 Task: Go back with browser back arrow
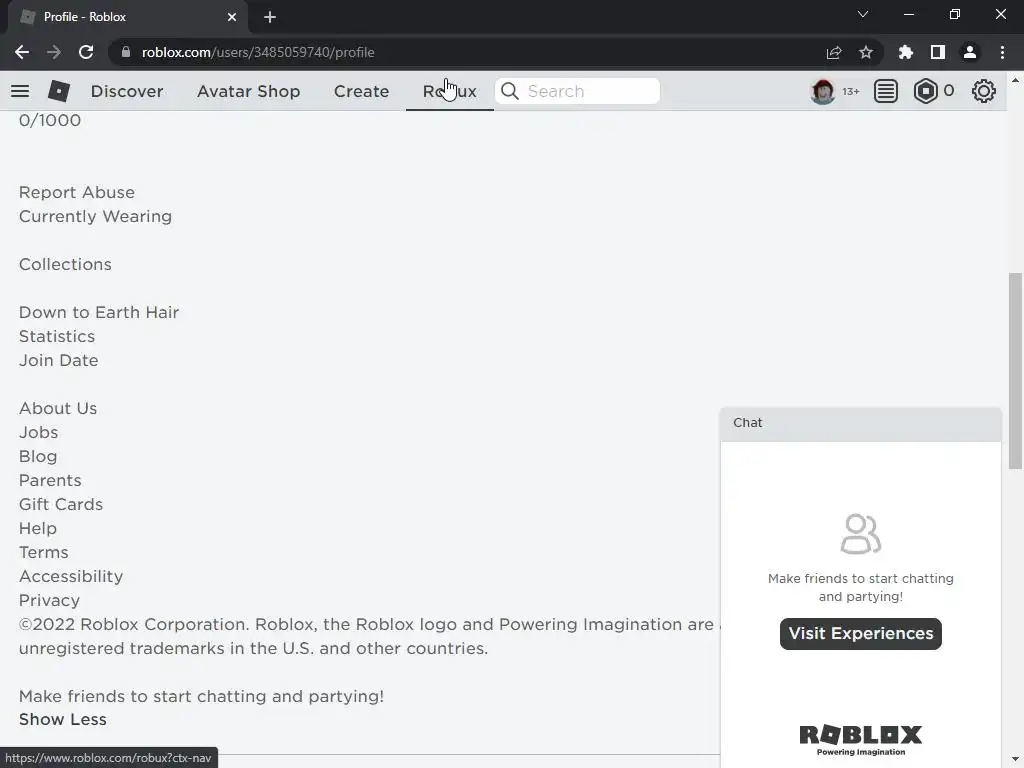click(22, 52)
